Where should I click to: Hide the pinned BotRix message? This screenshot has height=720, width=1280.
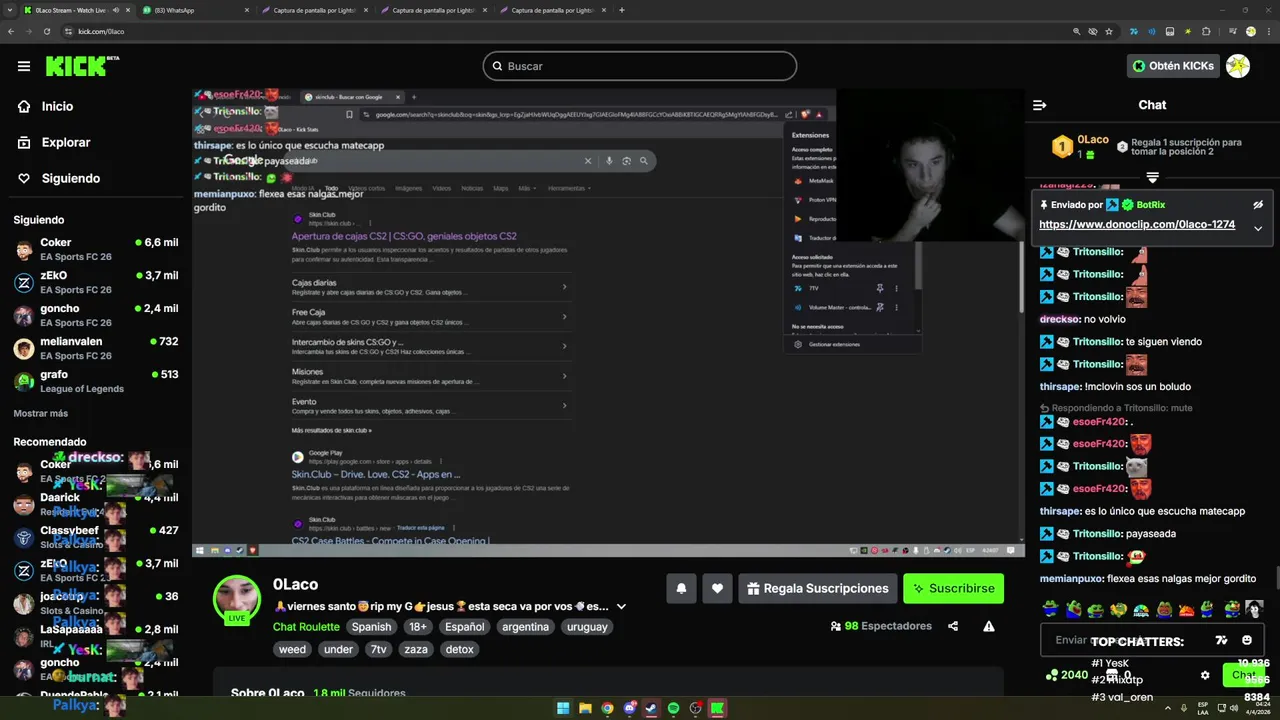point(1258,204)
